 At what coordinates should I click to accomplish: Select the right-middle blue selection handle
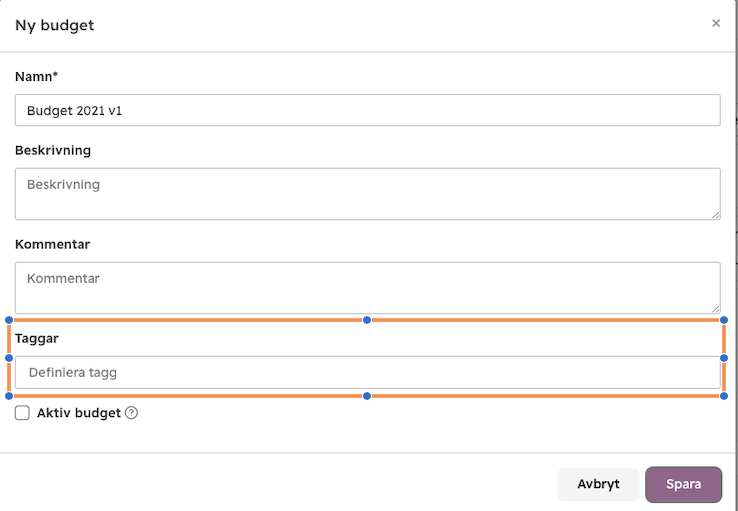[x=724, y=358]
